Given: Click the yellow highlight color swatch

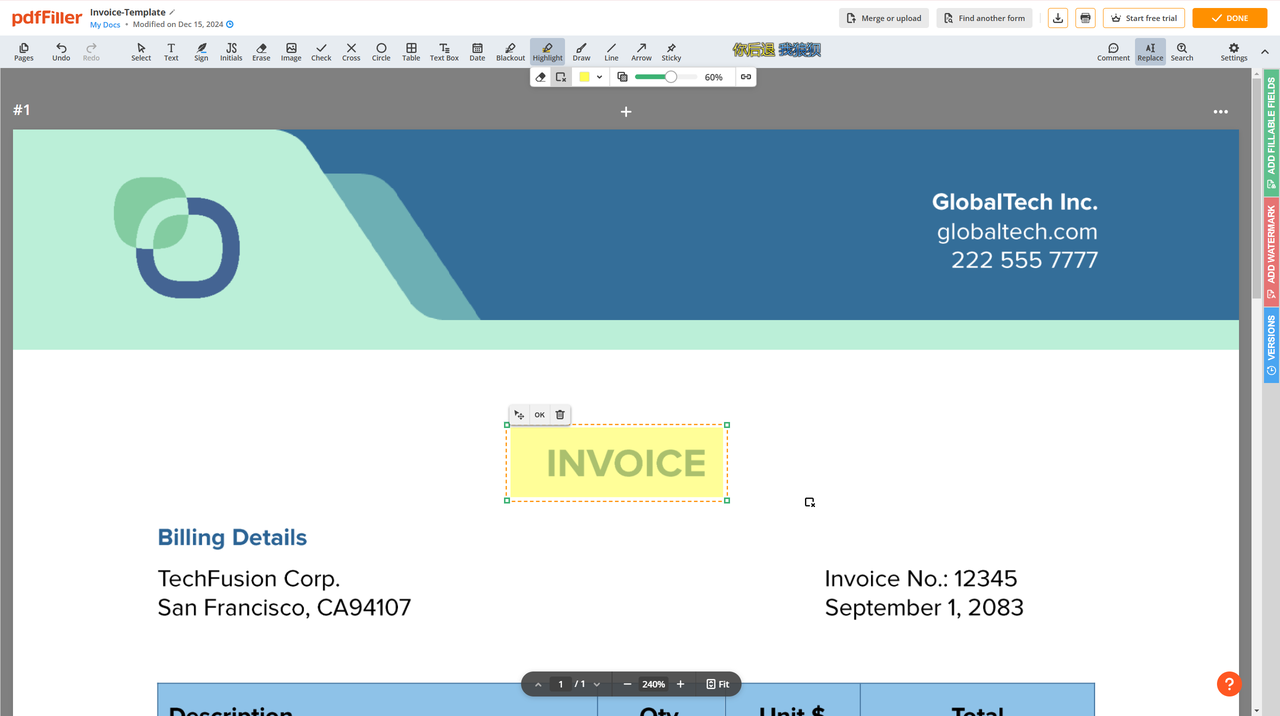Looking at the screenshot, I should click(584, 77).
